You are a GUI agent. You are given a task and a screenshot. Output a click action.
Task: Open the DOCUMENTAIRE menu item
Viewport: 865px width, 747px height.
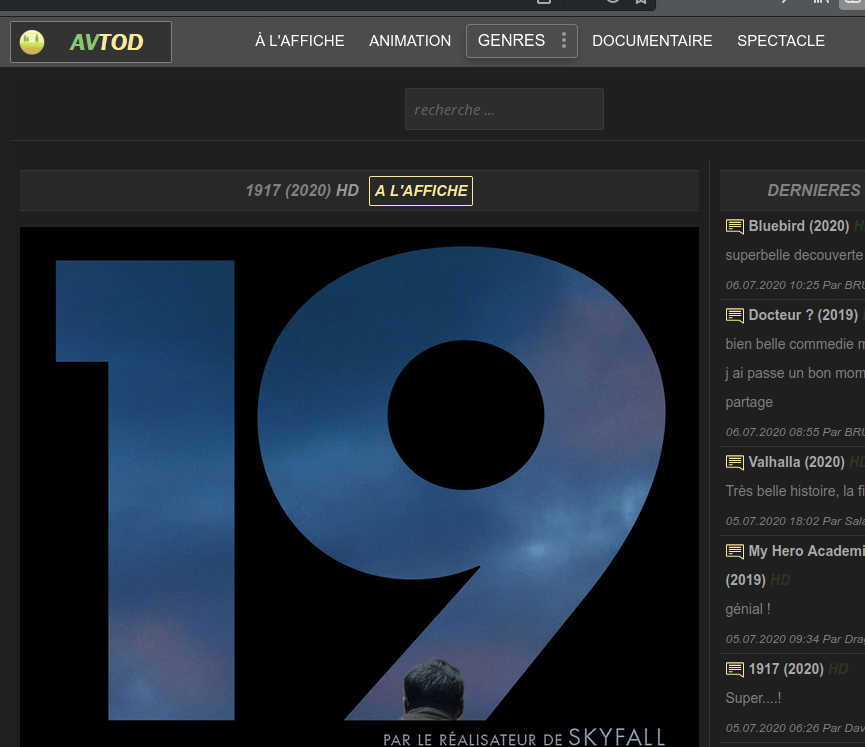[x=652, y=41]
